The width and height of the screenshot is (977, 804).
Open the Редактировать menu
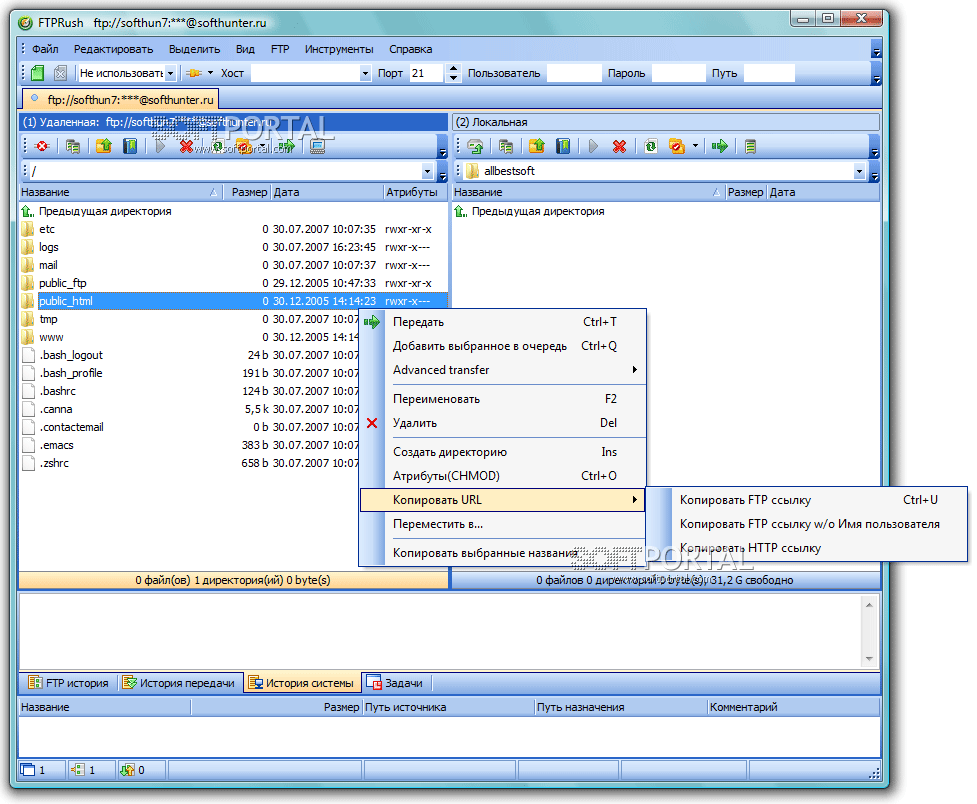point(113,49)
